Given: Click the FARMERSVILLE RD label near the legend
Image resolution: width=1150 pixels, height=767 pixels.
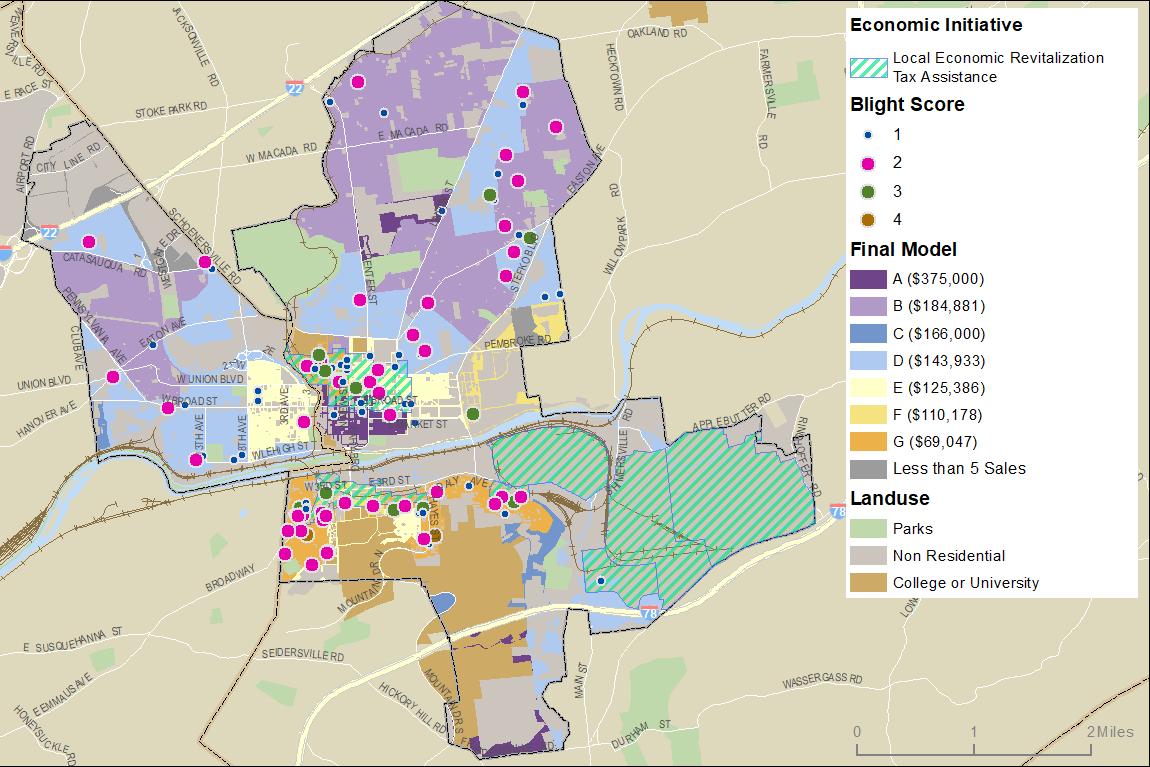Looking at the screenshot, I should coord(766,99).
